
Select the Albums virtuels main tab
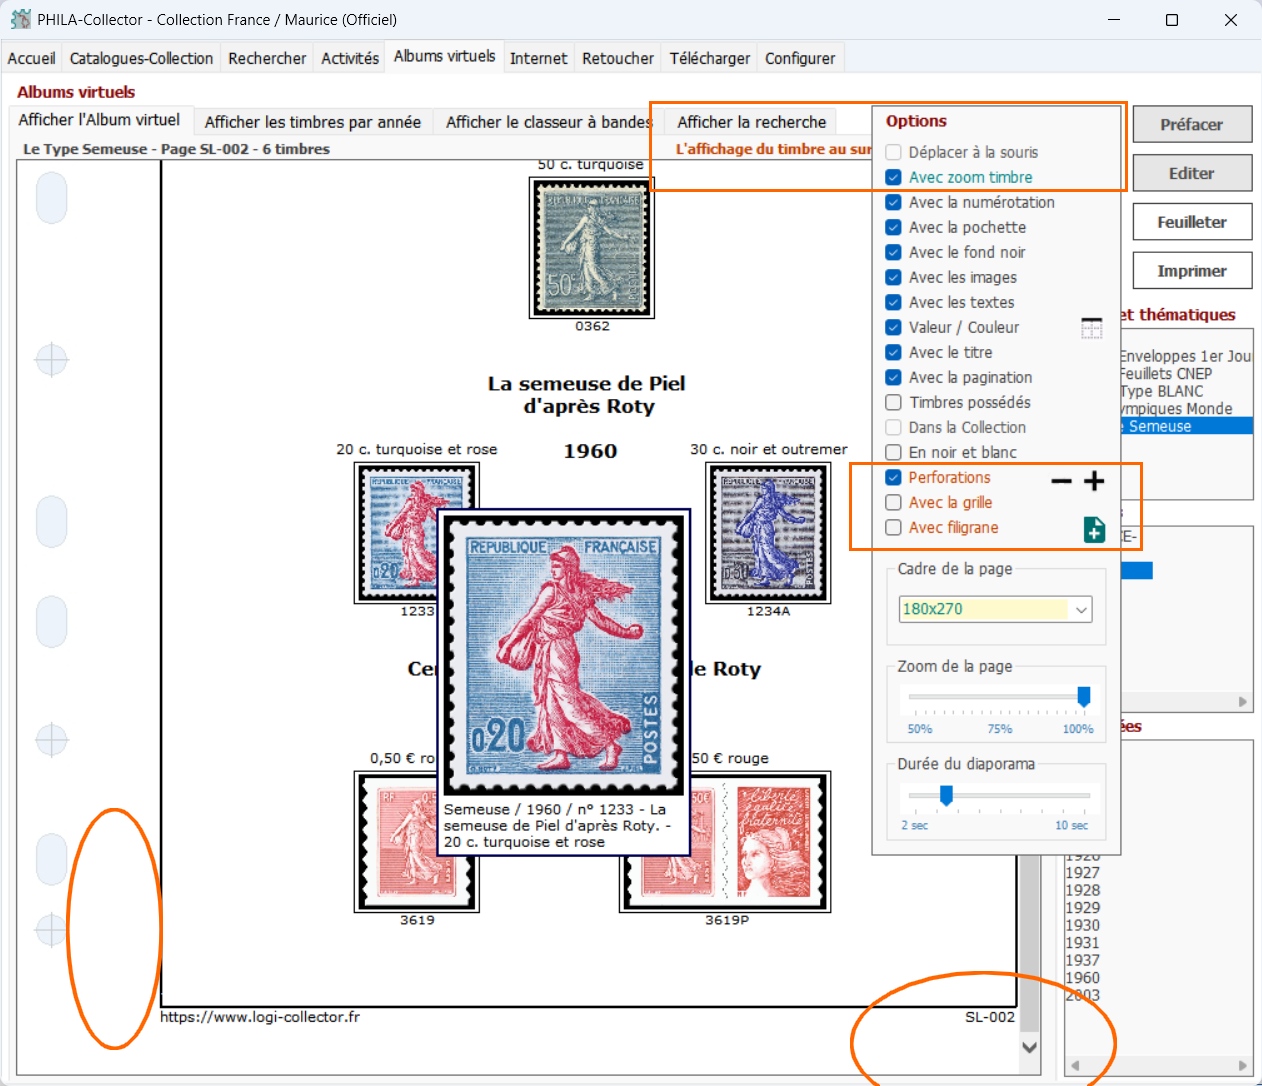(x=445, y=56)
